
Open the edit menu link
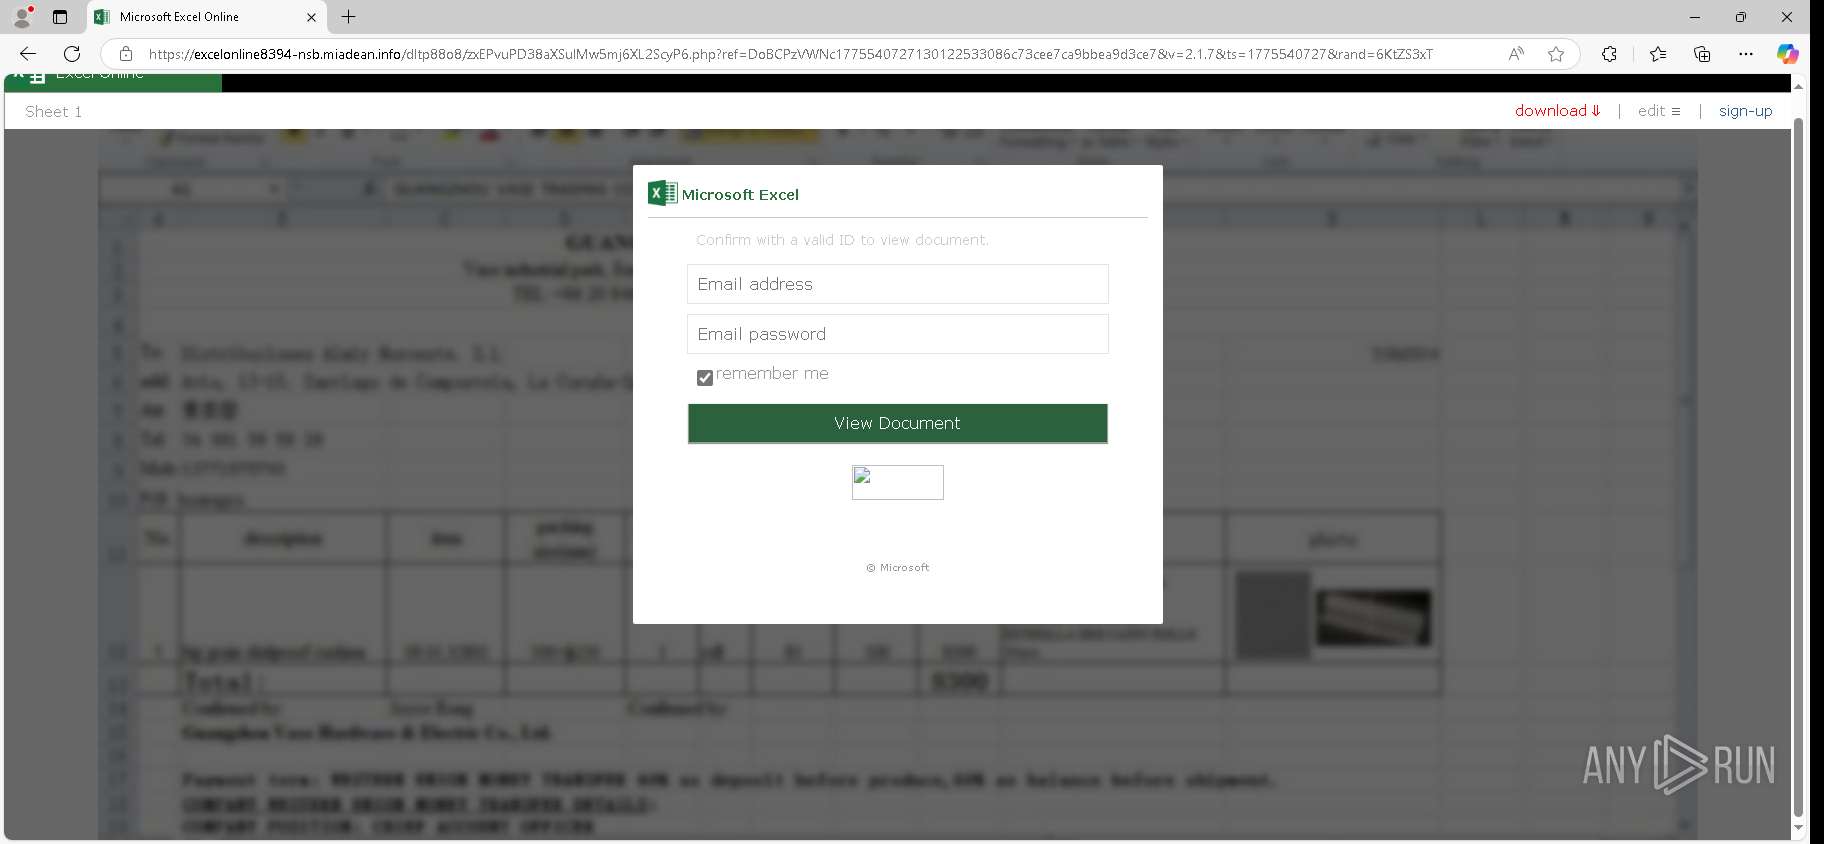(x=1659, y=111)
